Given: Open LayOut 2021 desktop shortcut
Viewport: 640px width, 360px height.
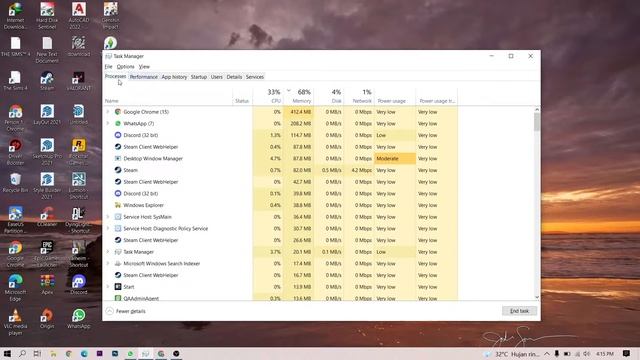Looking at the screenshot, I should (x=47, y=115).
